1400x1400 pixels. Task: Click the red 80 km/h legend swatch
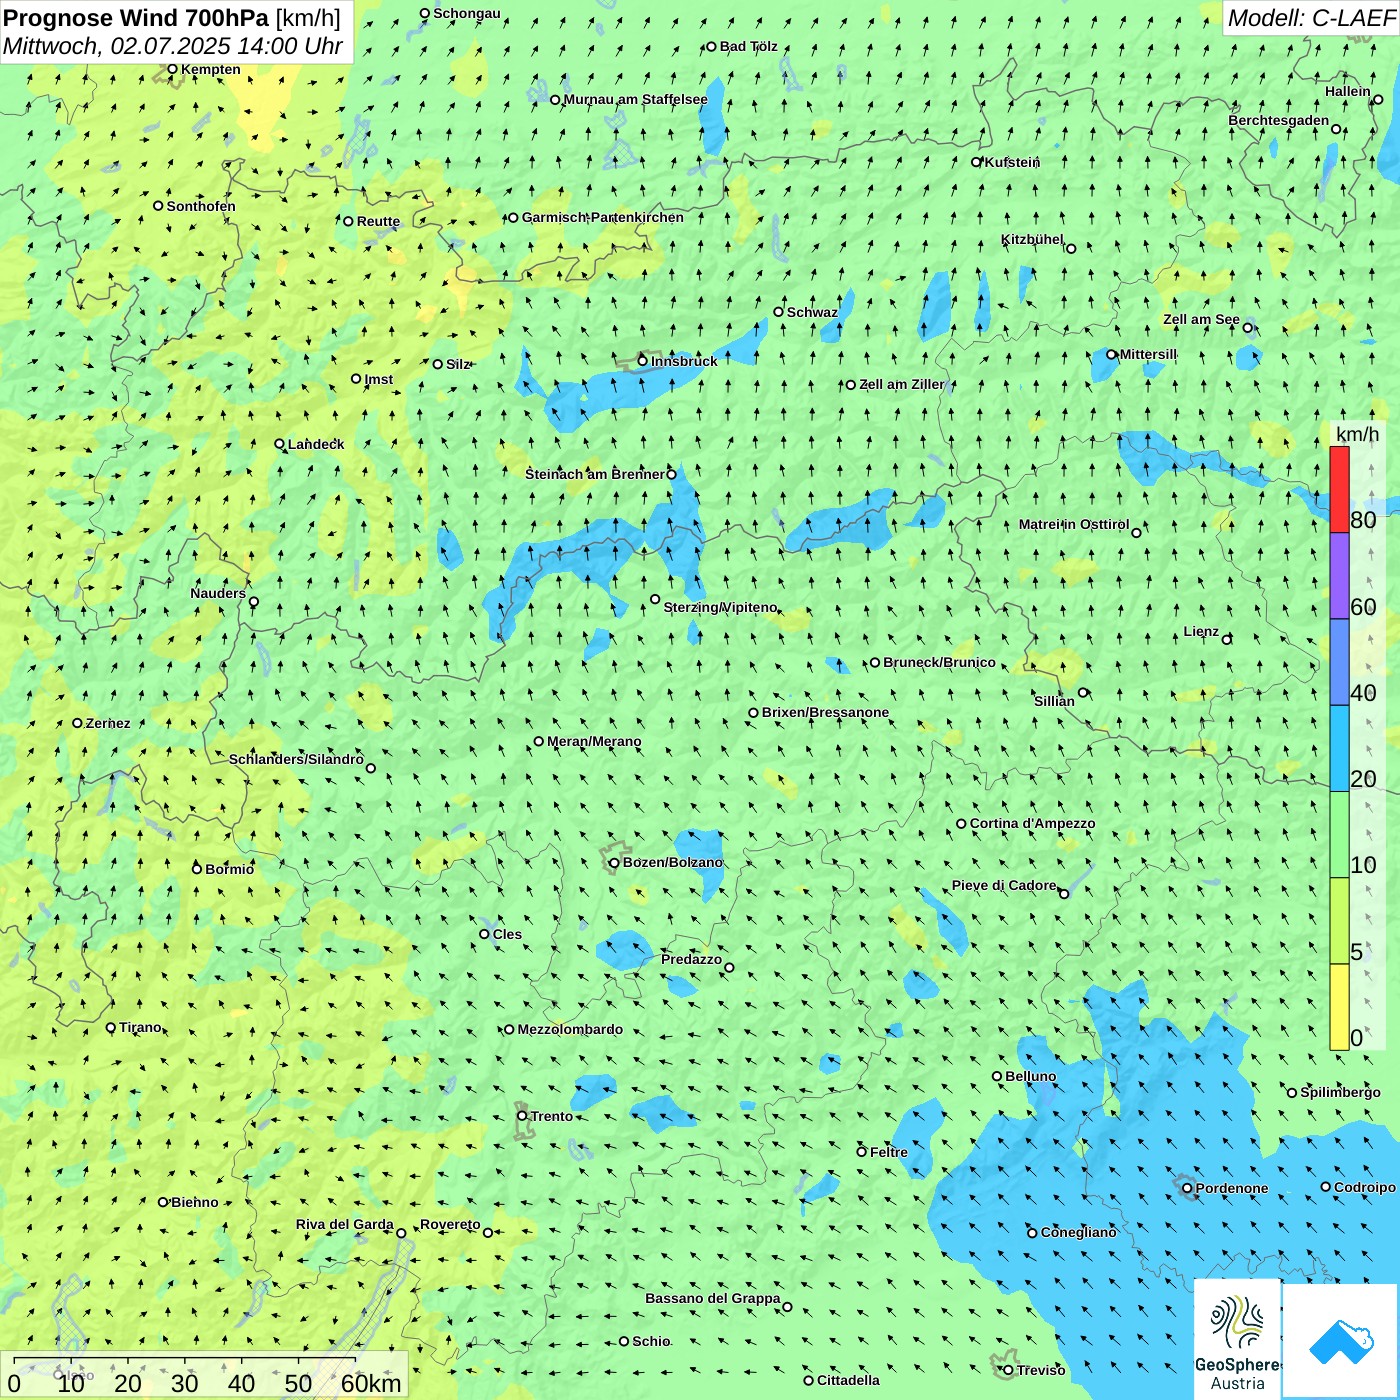click(1339, 489)
